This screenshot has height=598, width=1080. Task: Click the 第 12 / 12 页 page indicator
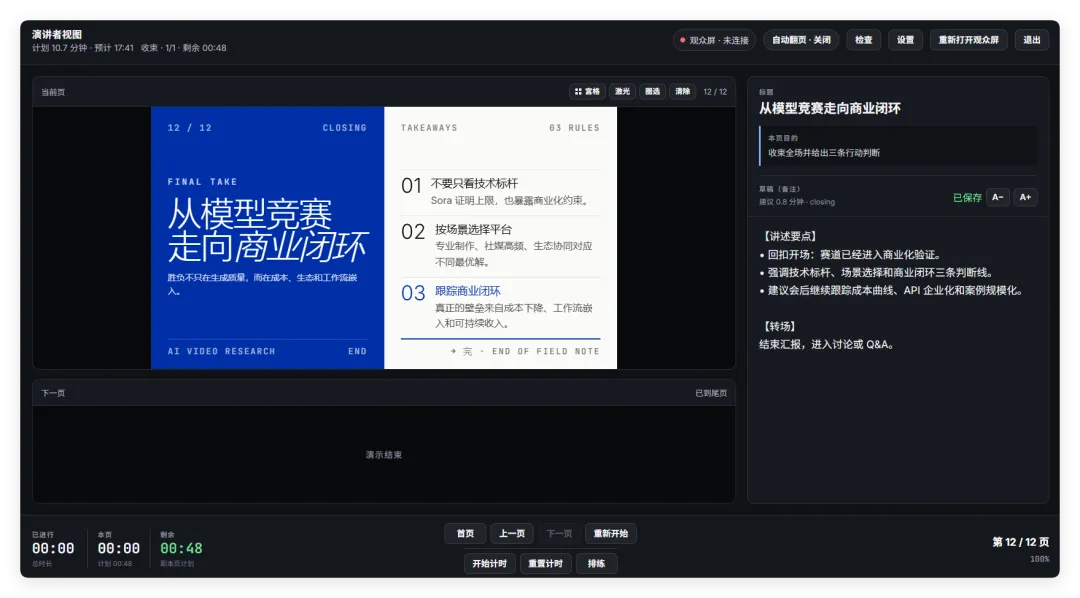click(x=1021, y=542)
